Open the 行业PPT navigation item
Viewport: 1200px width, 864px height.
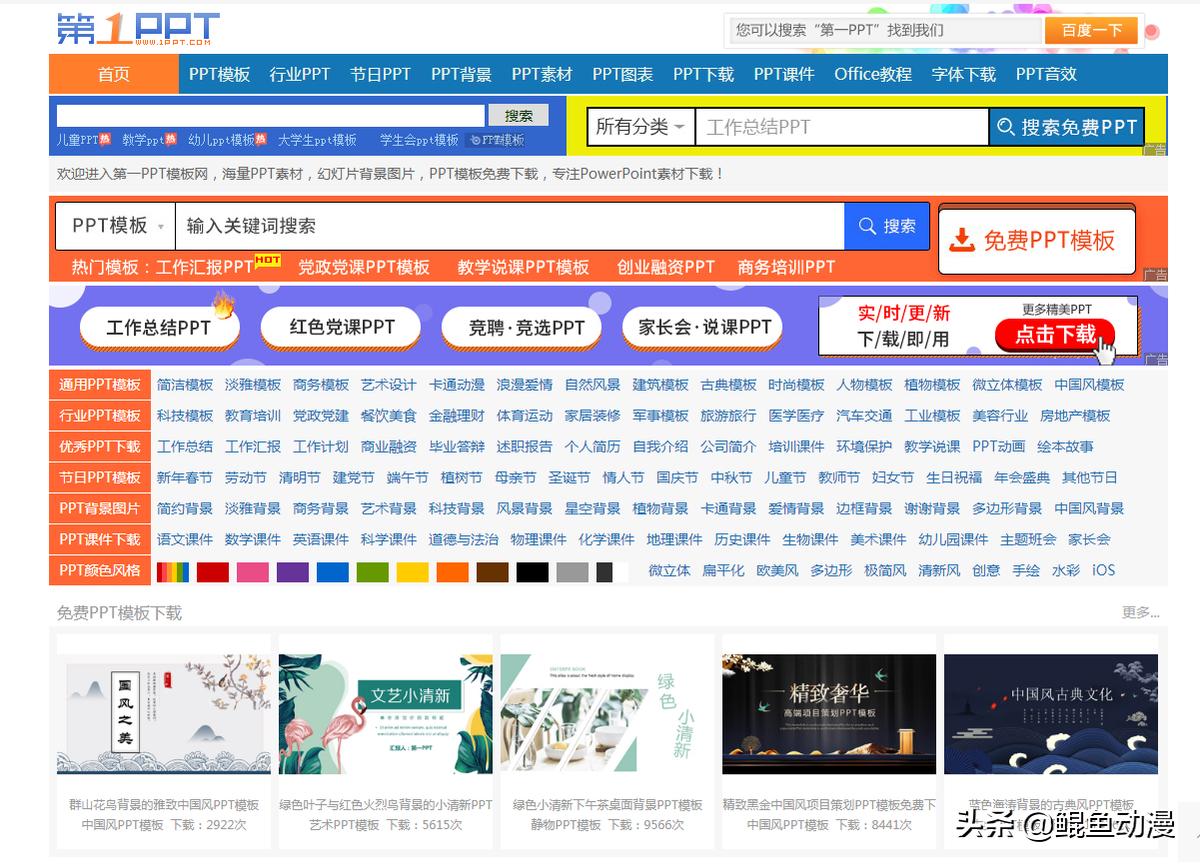coord(299,74)
